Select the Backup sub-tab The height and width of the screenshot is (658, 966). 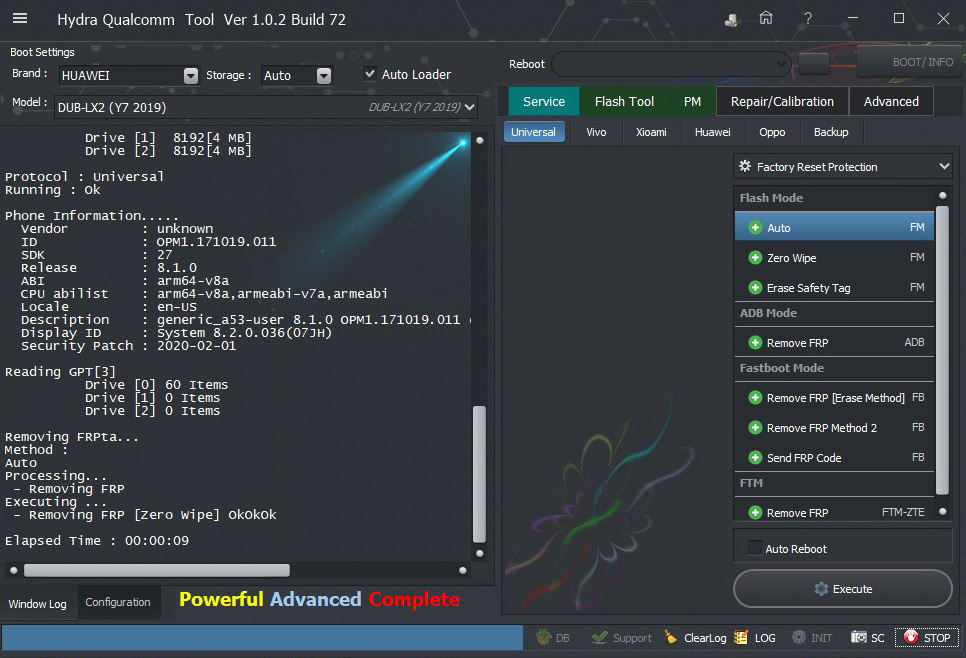click(x=830, y=132)
